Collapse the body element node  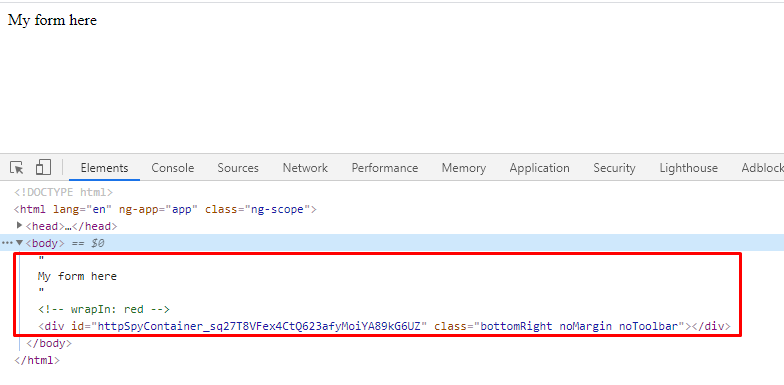[x=20, y=243]
